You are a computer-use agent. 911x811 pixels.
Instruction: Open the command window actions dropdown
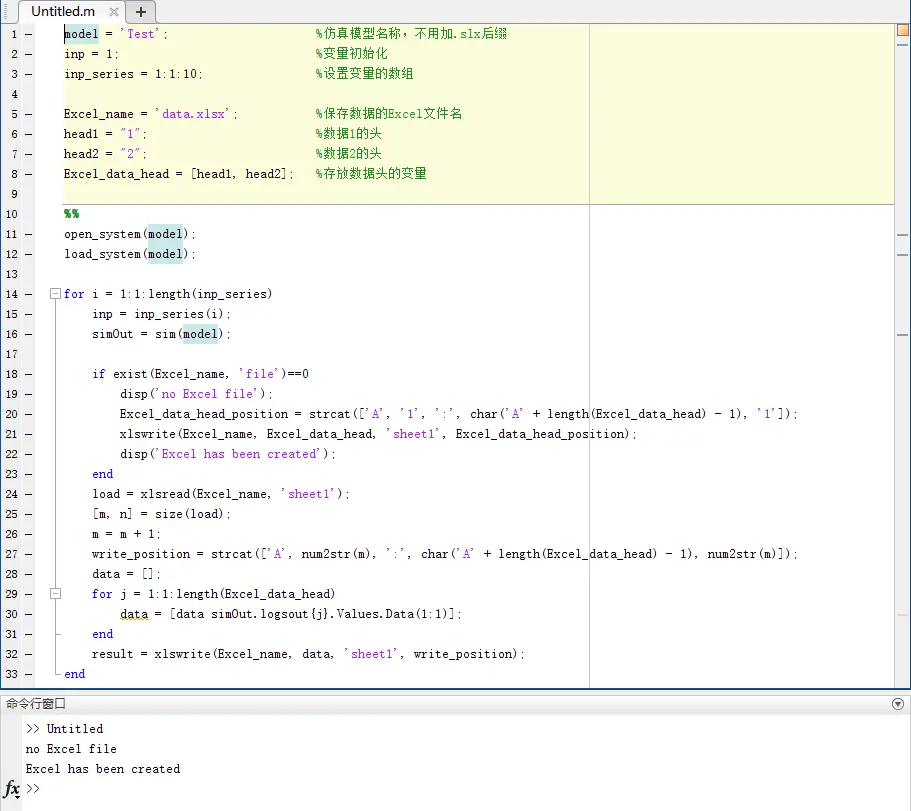898,704
